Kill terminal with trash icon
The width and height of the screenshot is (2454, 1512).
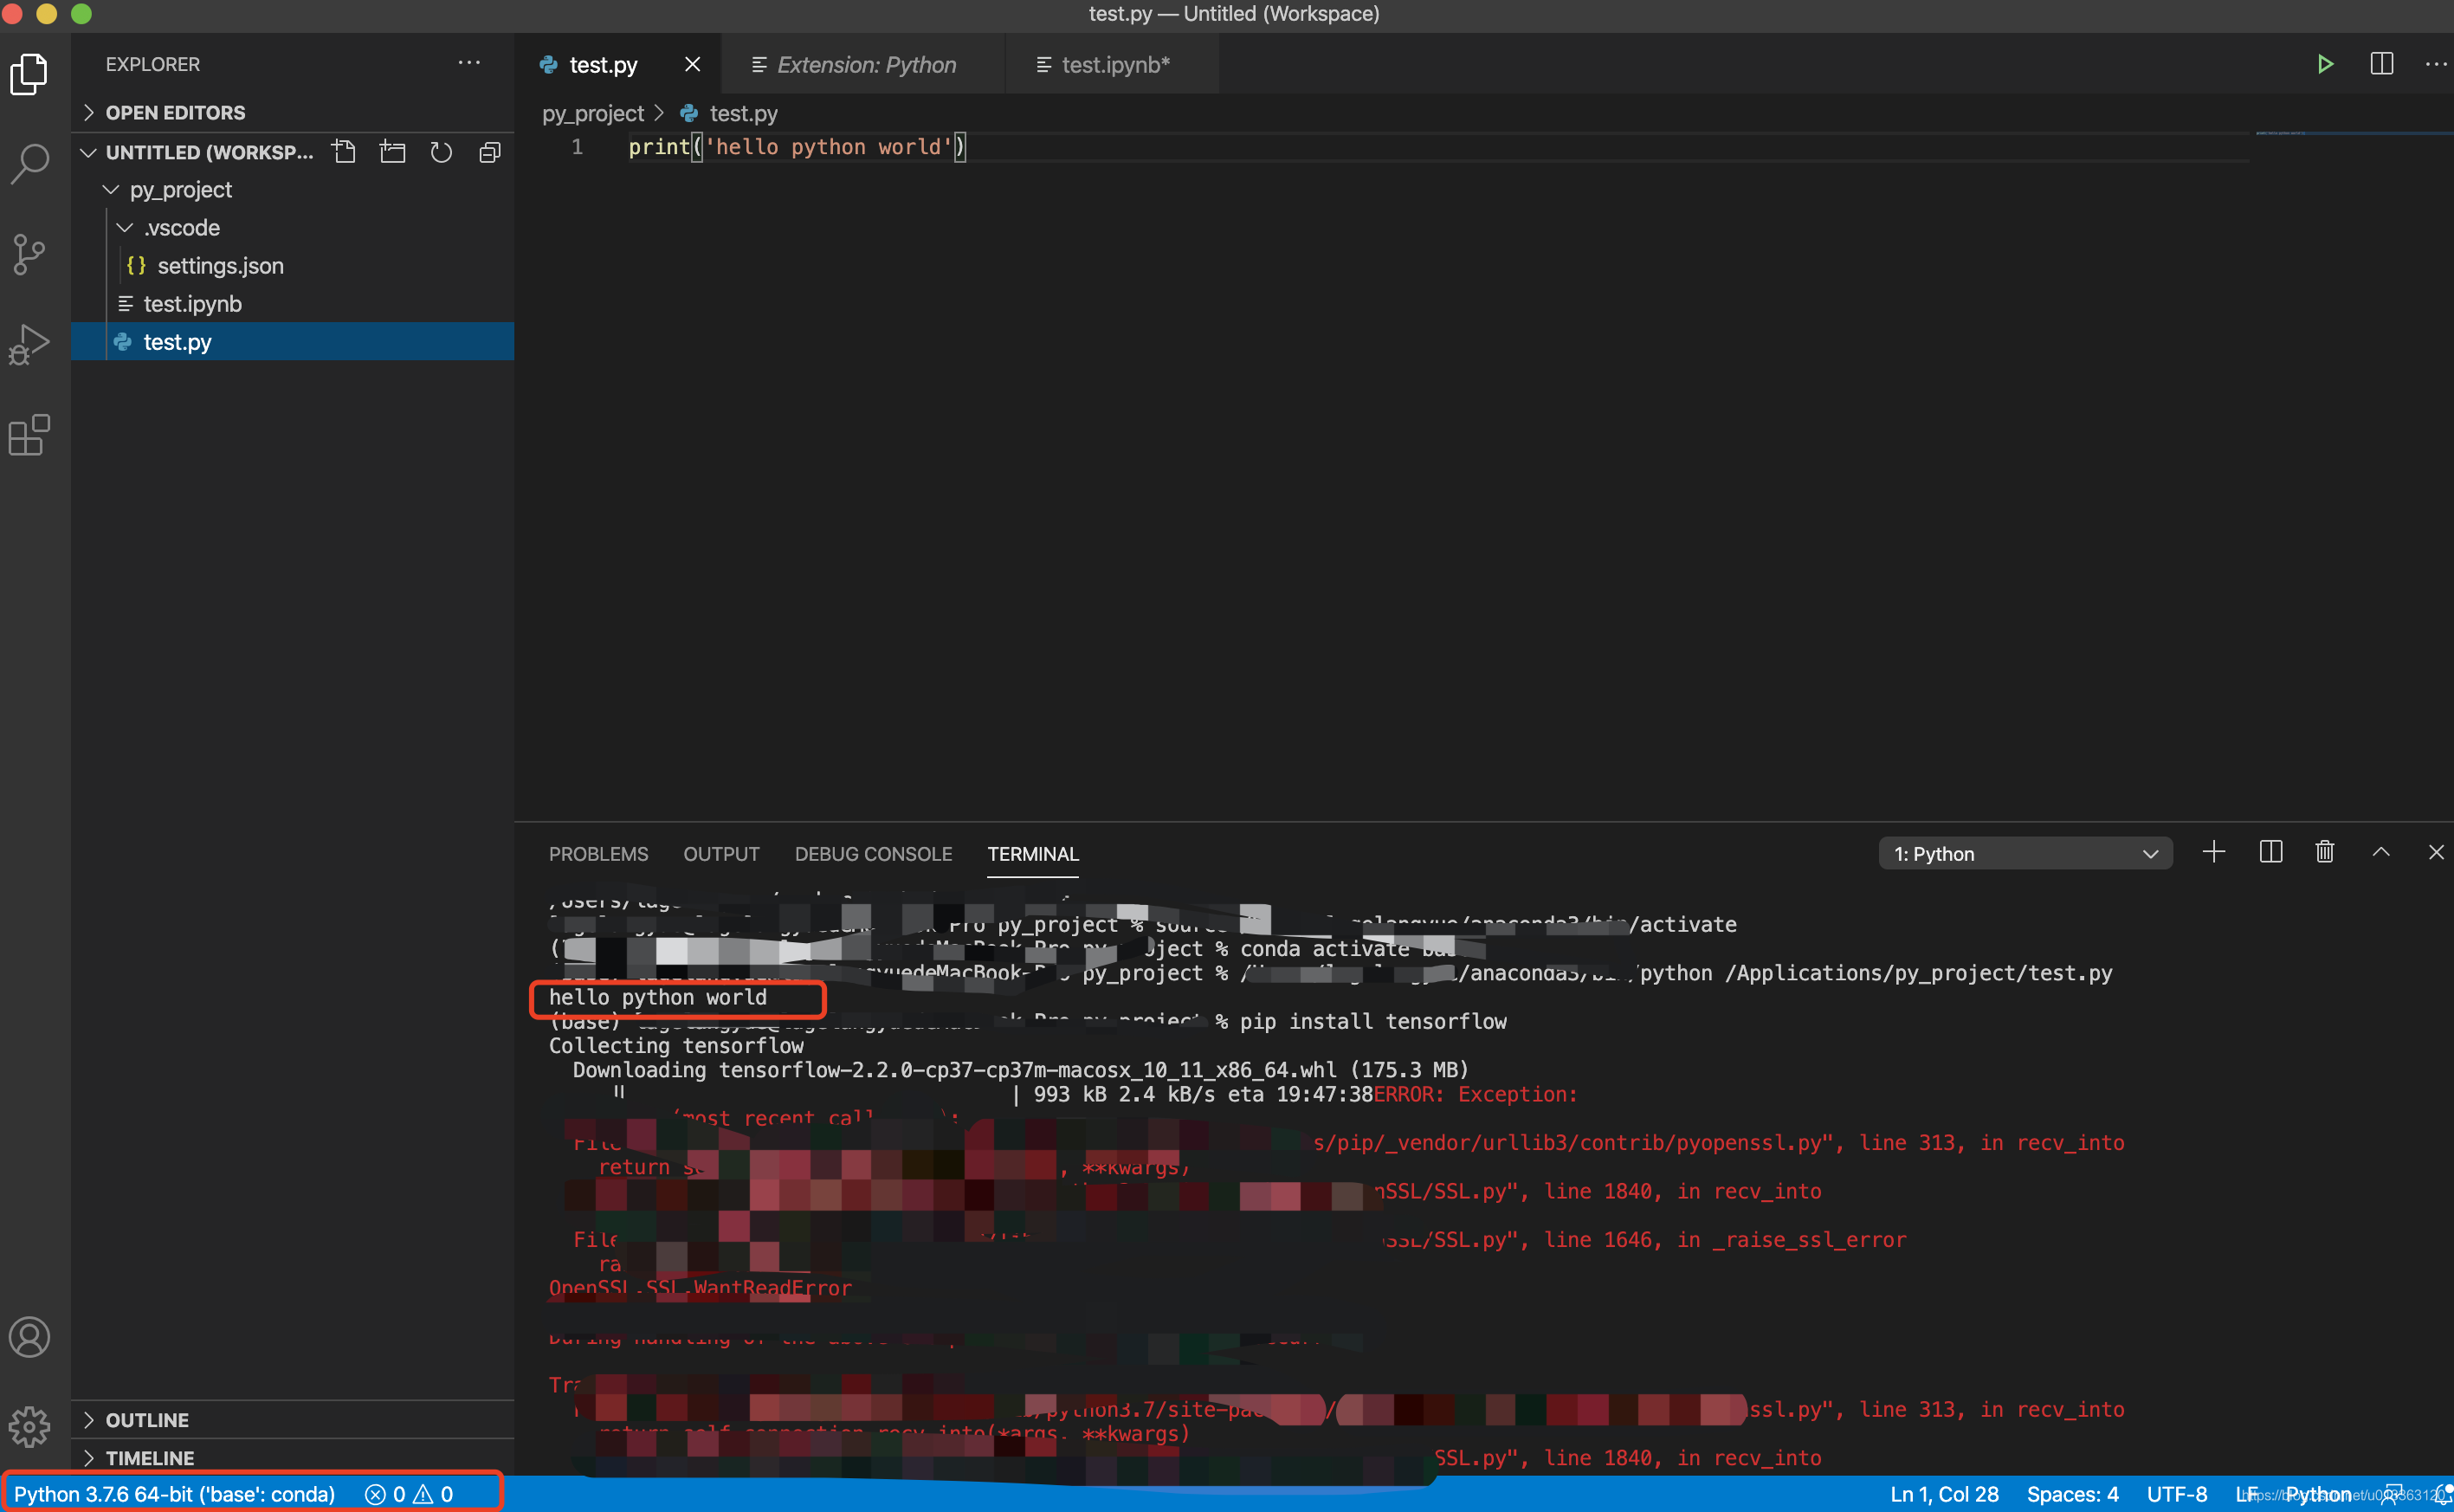click(x=2325, y=852)
